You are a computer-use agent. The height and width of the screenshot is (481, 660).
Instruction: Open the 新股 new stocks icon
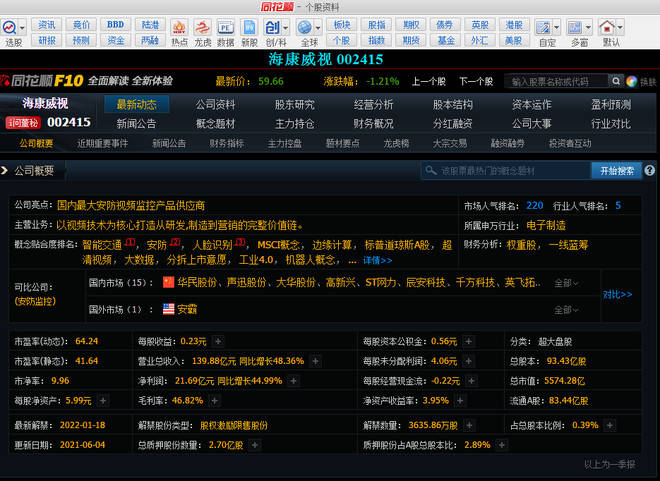249,28
